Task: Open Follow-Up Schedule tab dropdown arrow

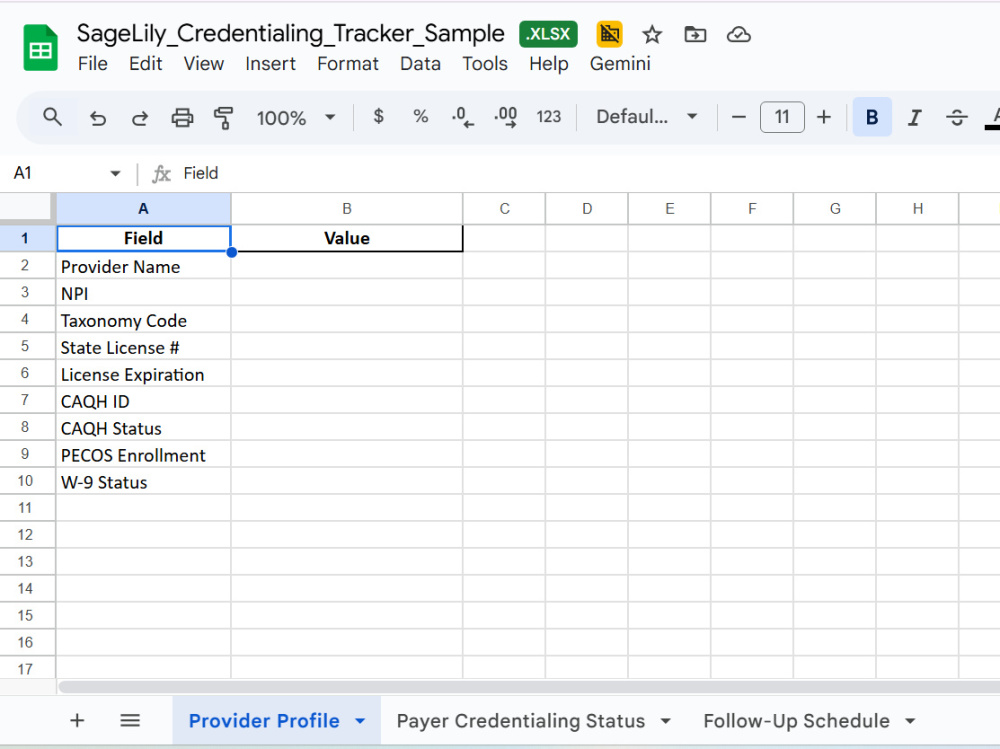Action: pos(910,721)
